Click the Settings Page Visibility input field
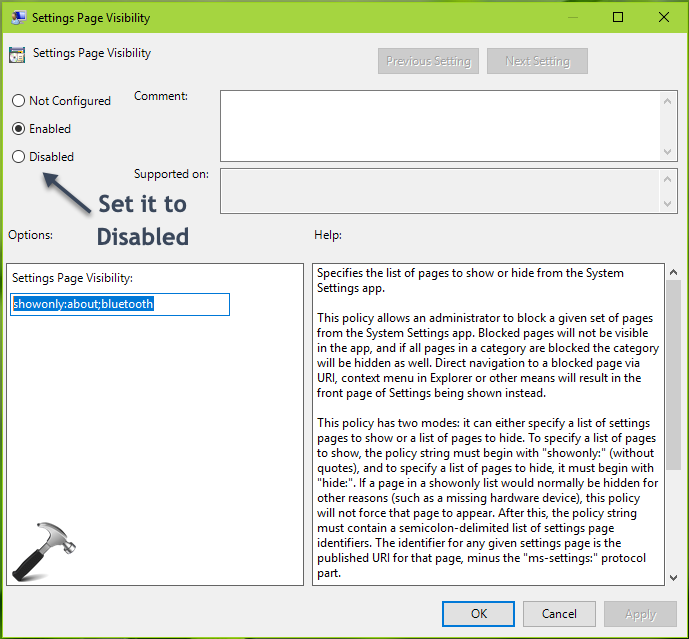Screen dimensions: 689x639 (120, 304)
